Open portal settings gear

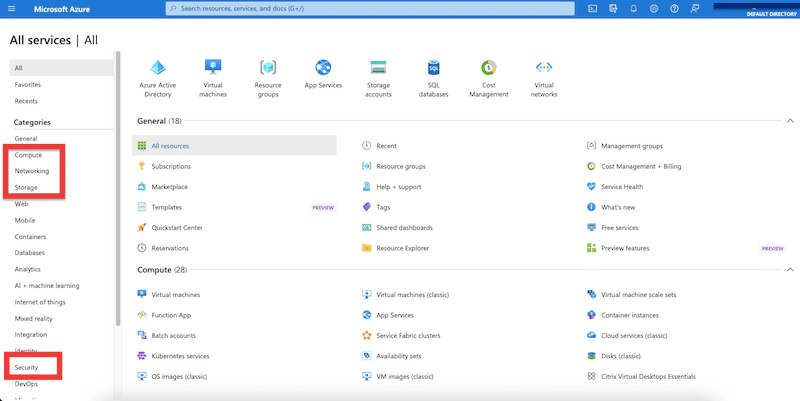654,9
